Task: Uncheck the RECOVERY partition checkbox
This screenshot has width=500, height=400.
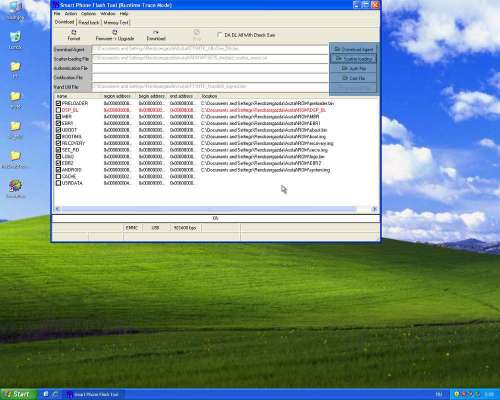Action: click(58, 143)
